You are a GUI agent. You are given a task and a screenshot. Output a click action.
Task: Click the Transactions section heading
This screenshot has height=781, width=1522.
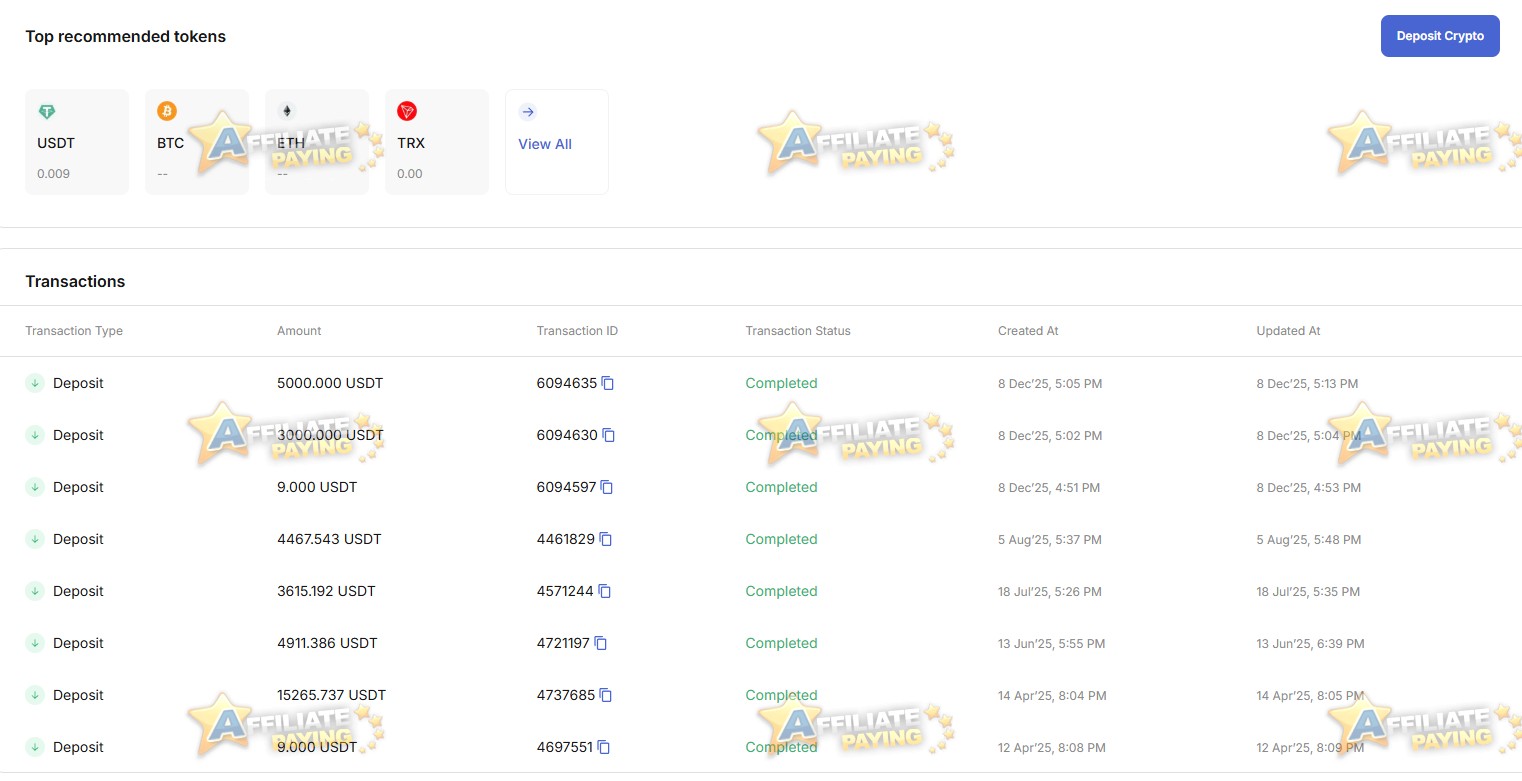click(x=75, y=281)
